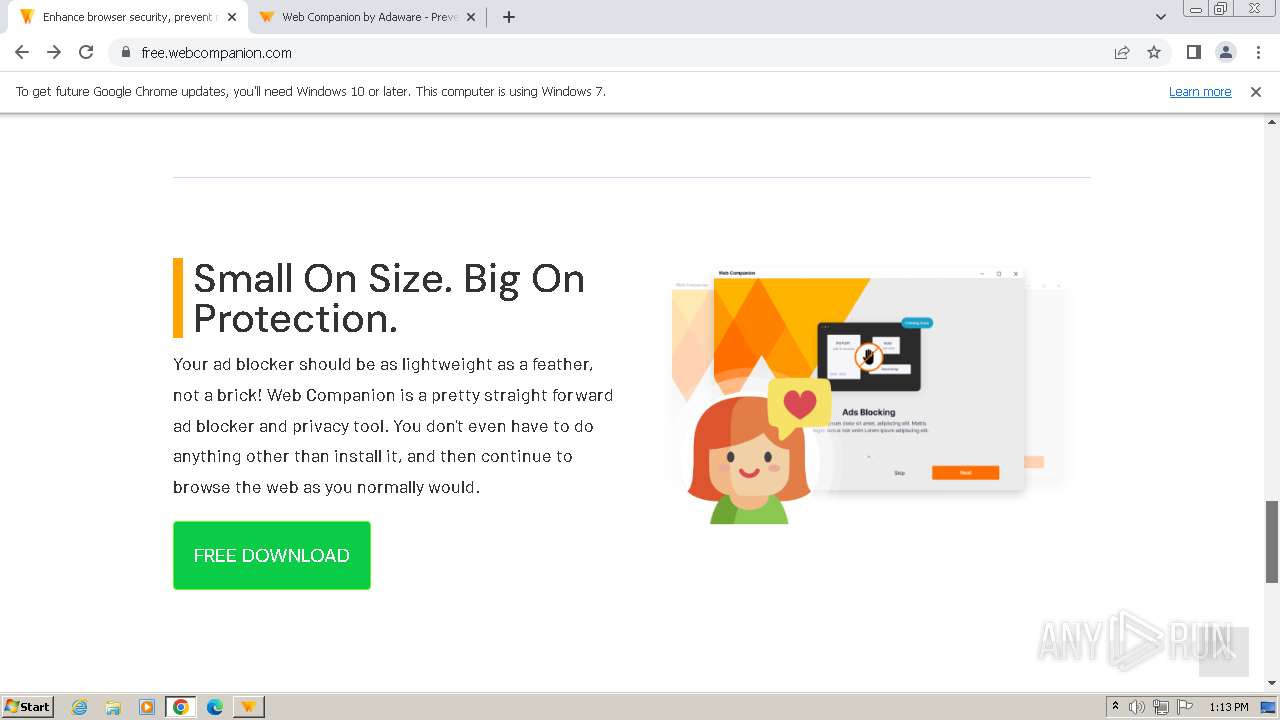Click the page vertical scrollbar thumb
Image resolution: width=1280 pixels, height=720 pixels.
pos(1272,541)
